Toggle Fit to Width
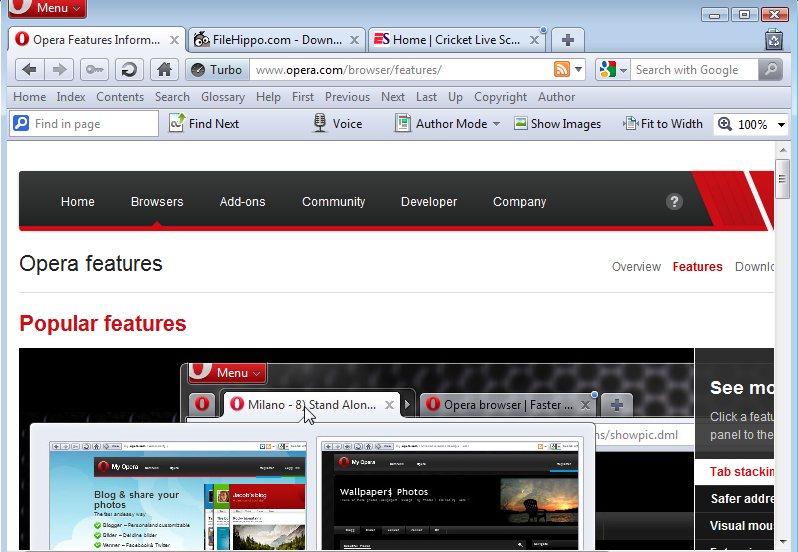This screenshot has height=552, width=798. point(663,124)
